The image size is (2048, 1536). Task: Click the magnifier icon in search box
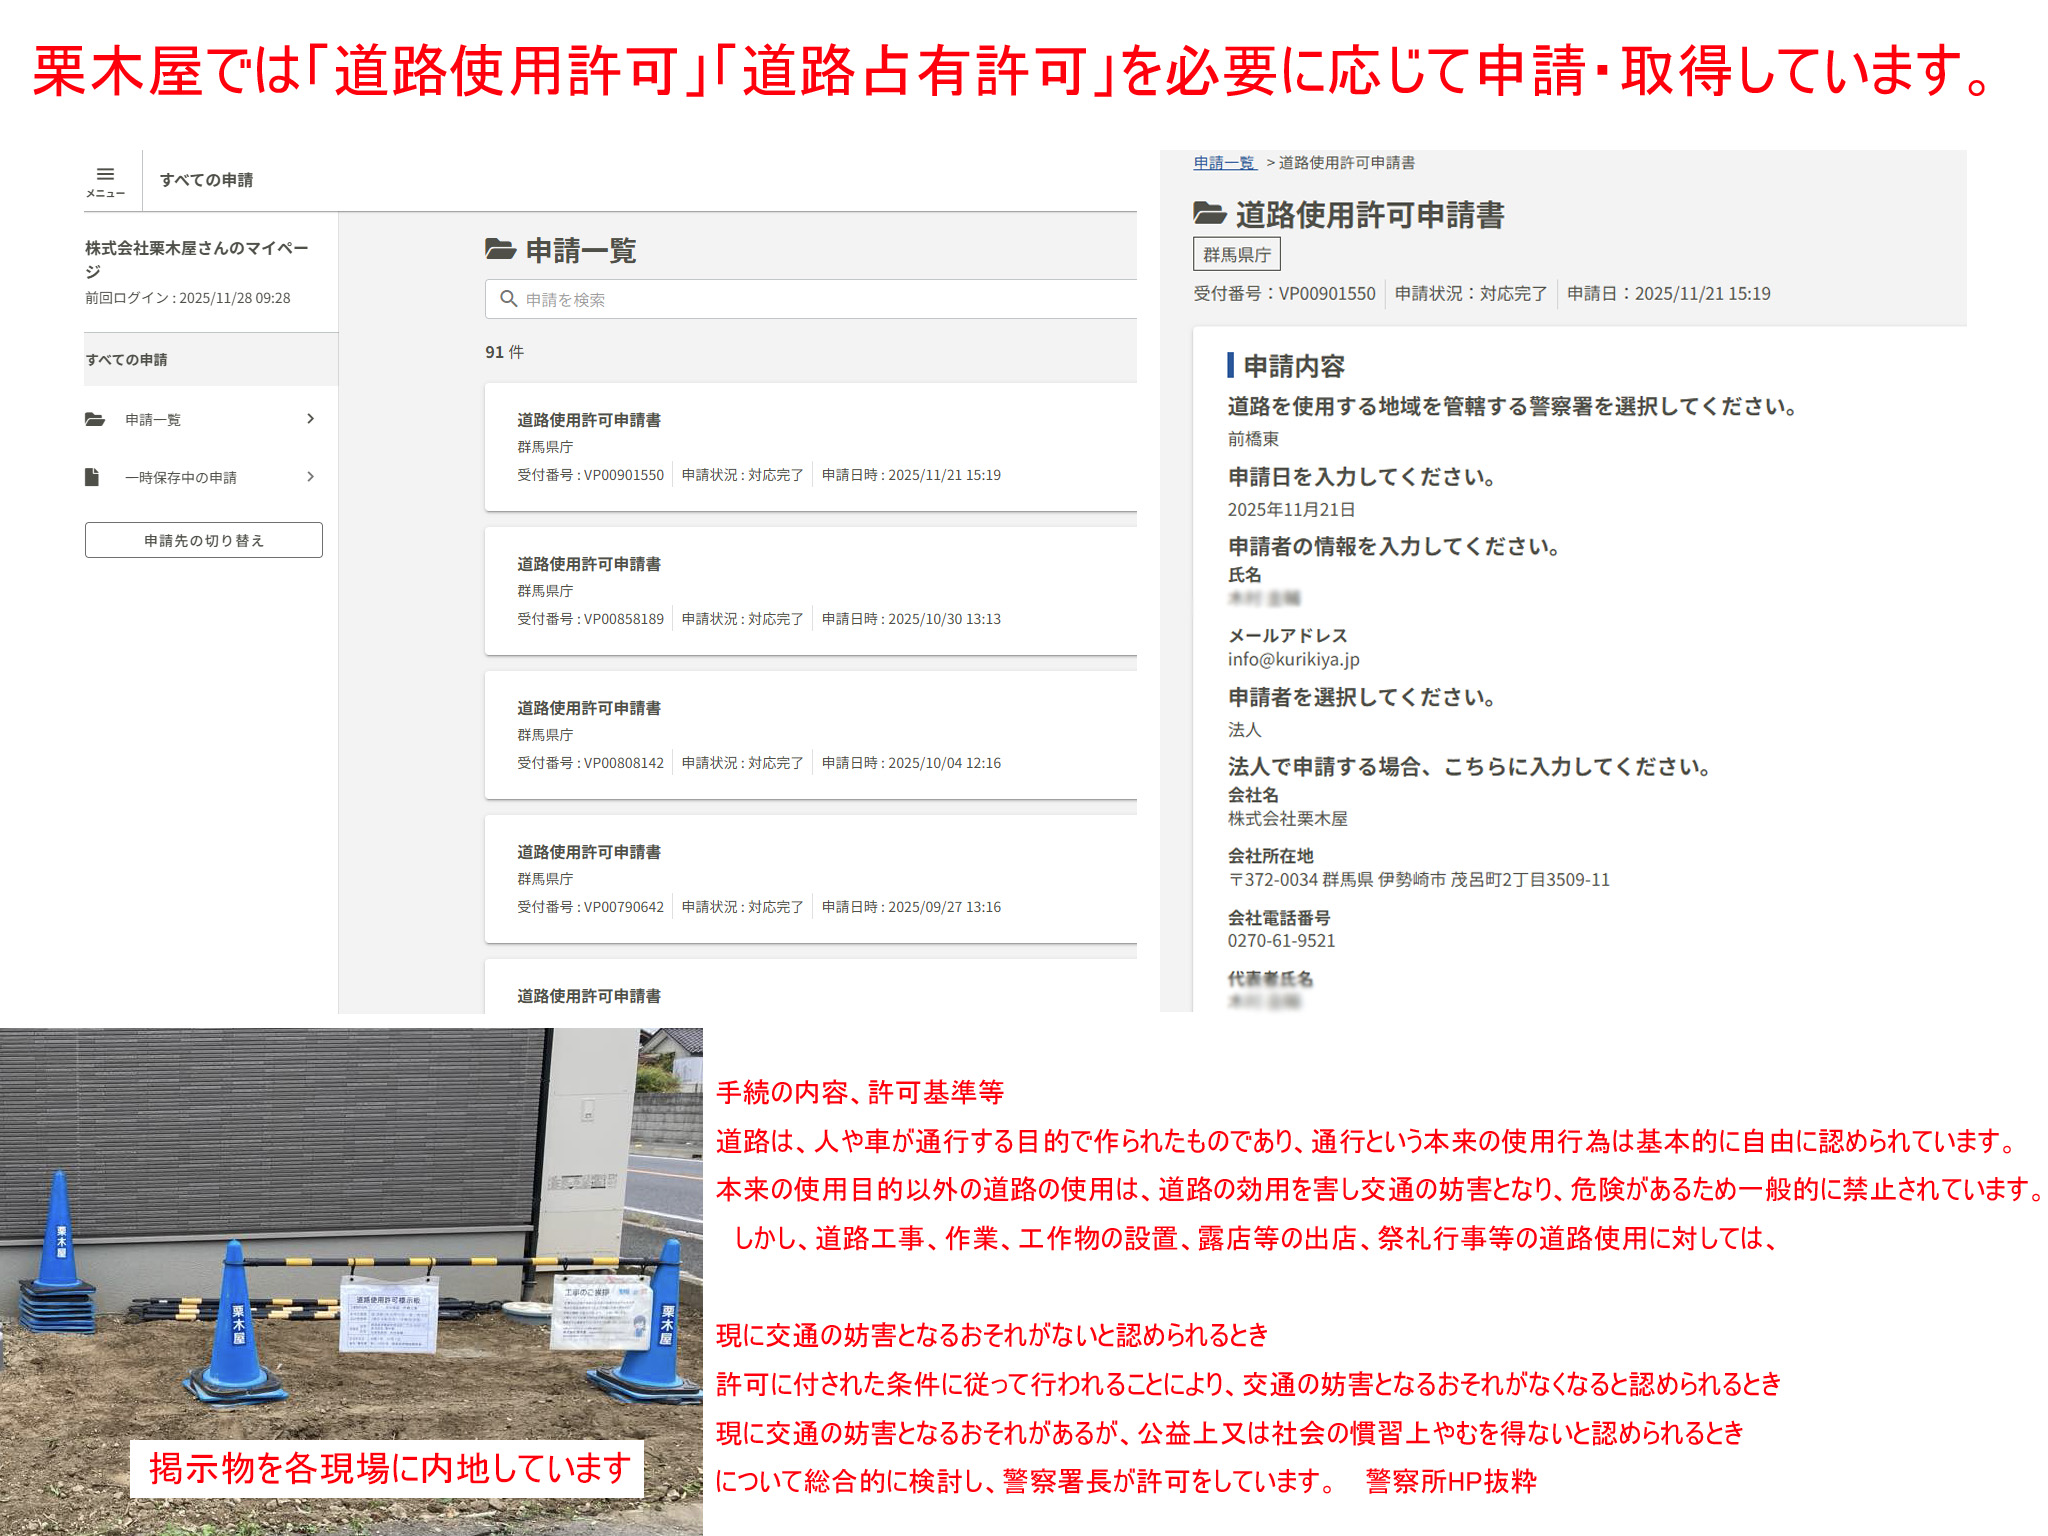(508, 299)
